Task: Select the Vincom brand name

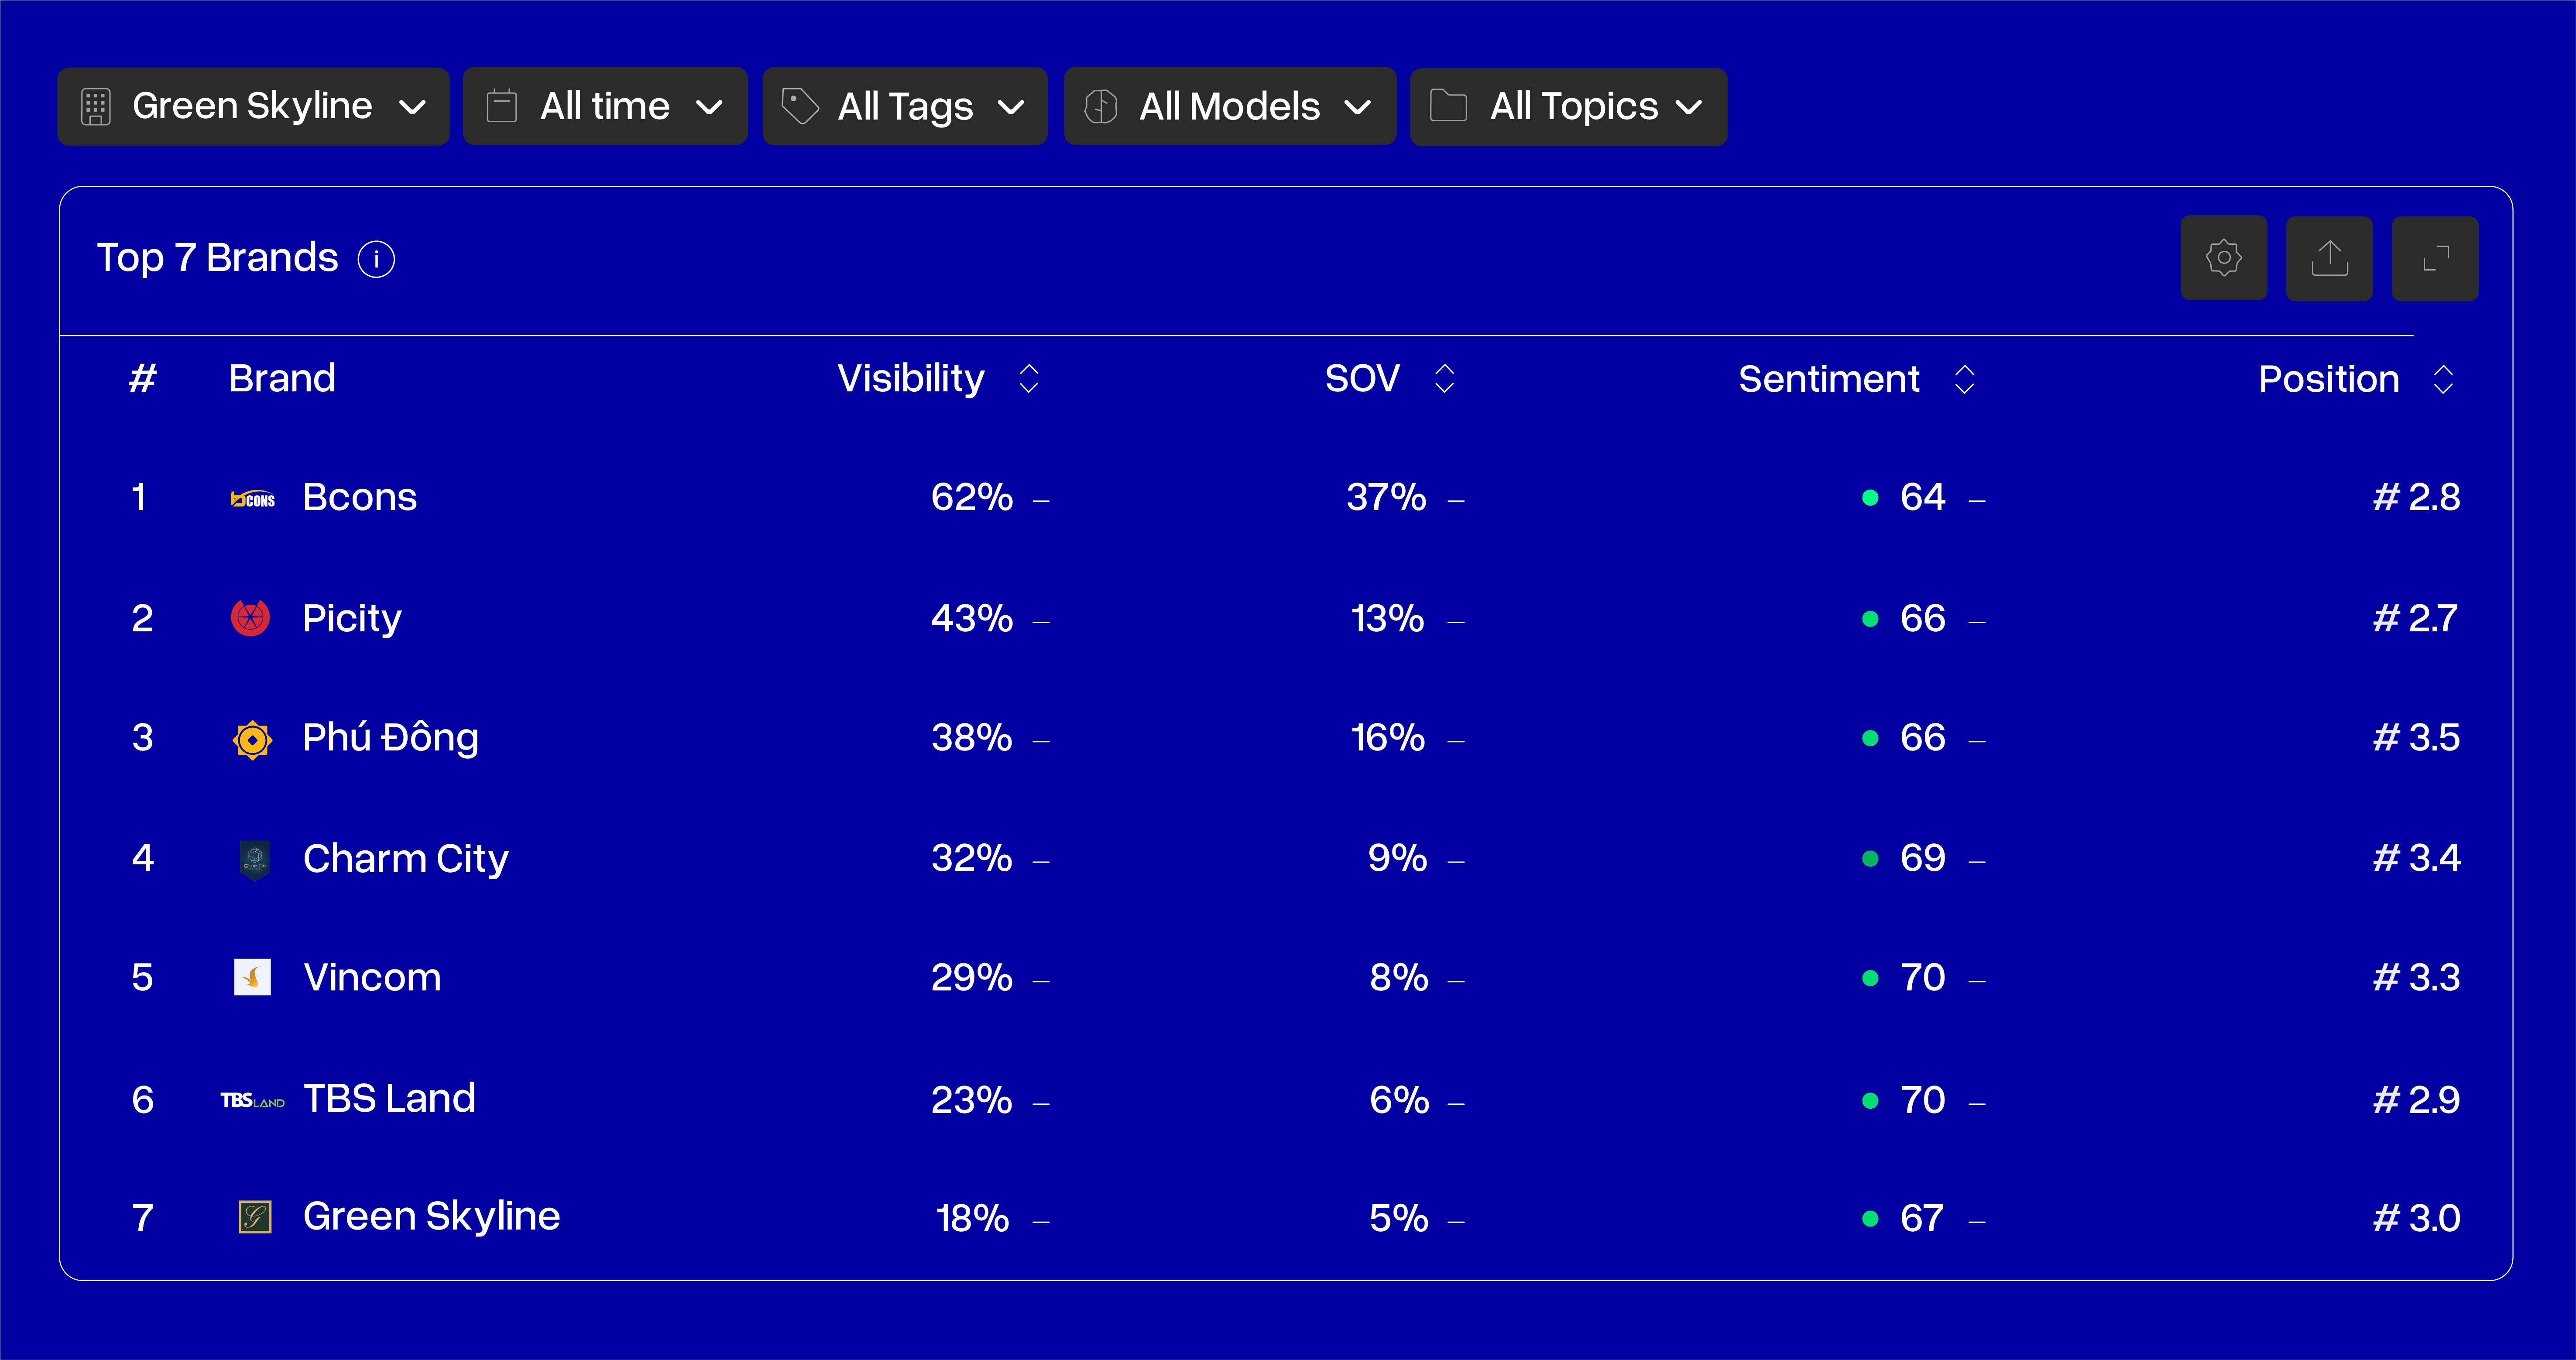Action: [372, 978]
